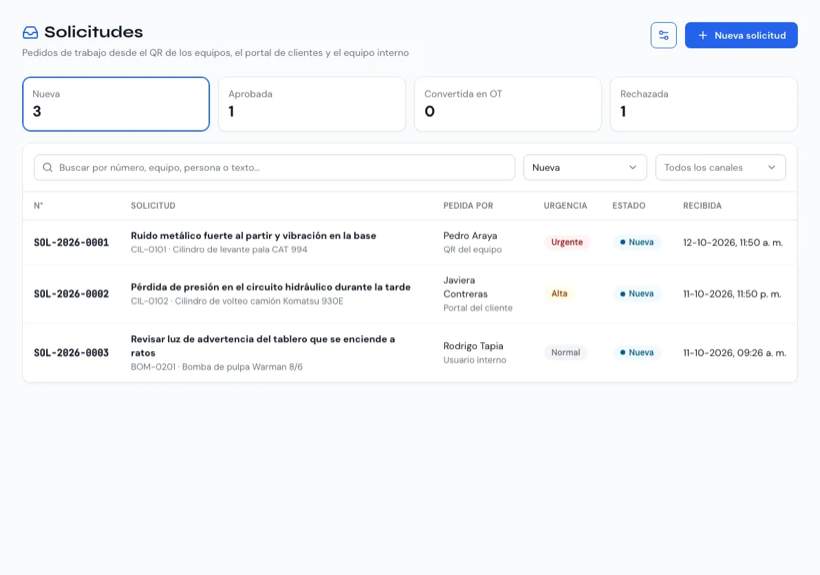This screenshot has width=820, height=575.
Task: Click requester Pedro Araya
Action: point(470,236)
